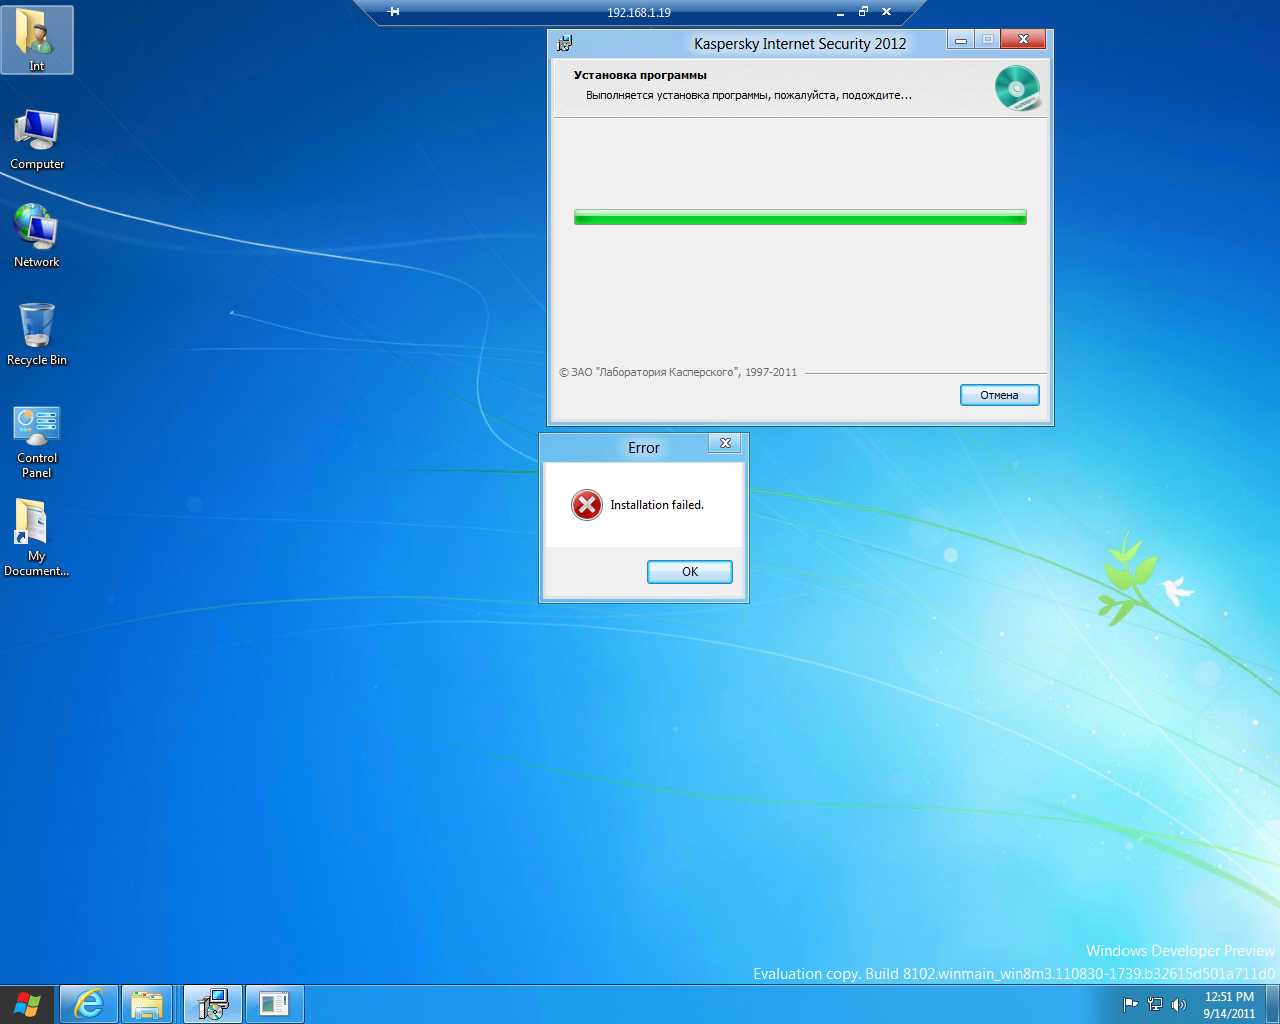The height and width of the screenshot is (1024, 1280).
Task: Open the Int user folder desktop icon
Action: point(37,40)
